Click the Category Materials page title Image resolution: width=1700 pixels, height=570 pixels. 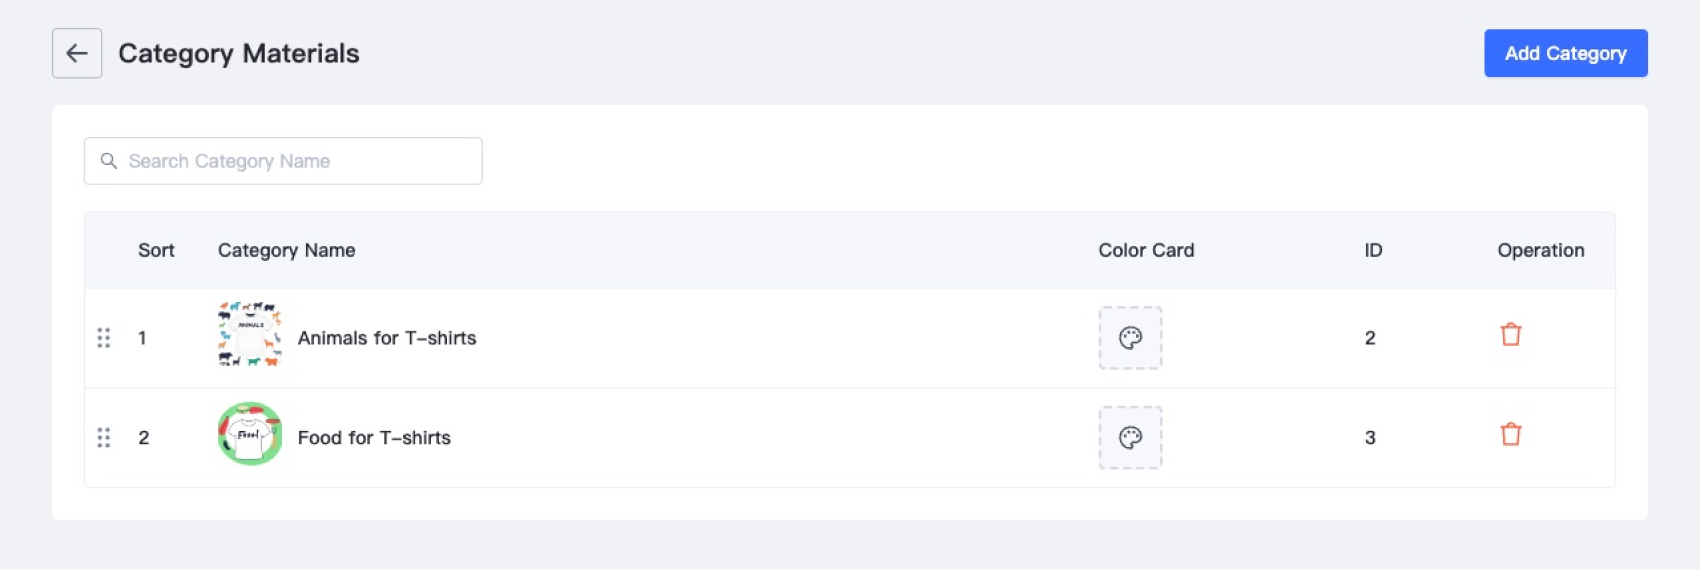coord(238,53)
